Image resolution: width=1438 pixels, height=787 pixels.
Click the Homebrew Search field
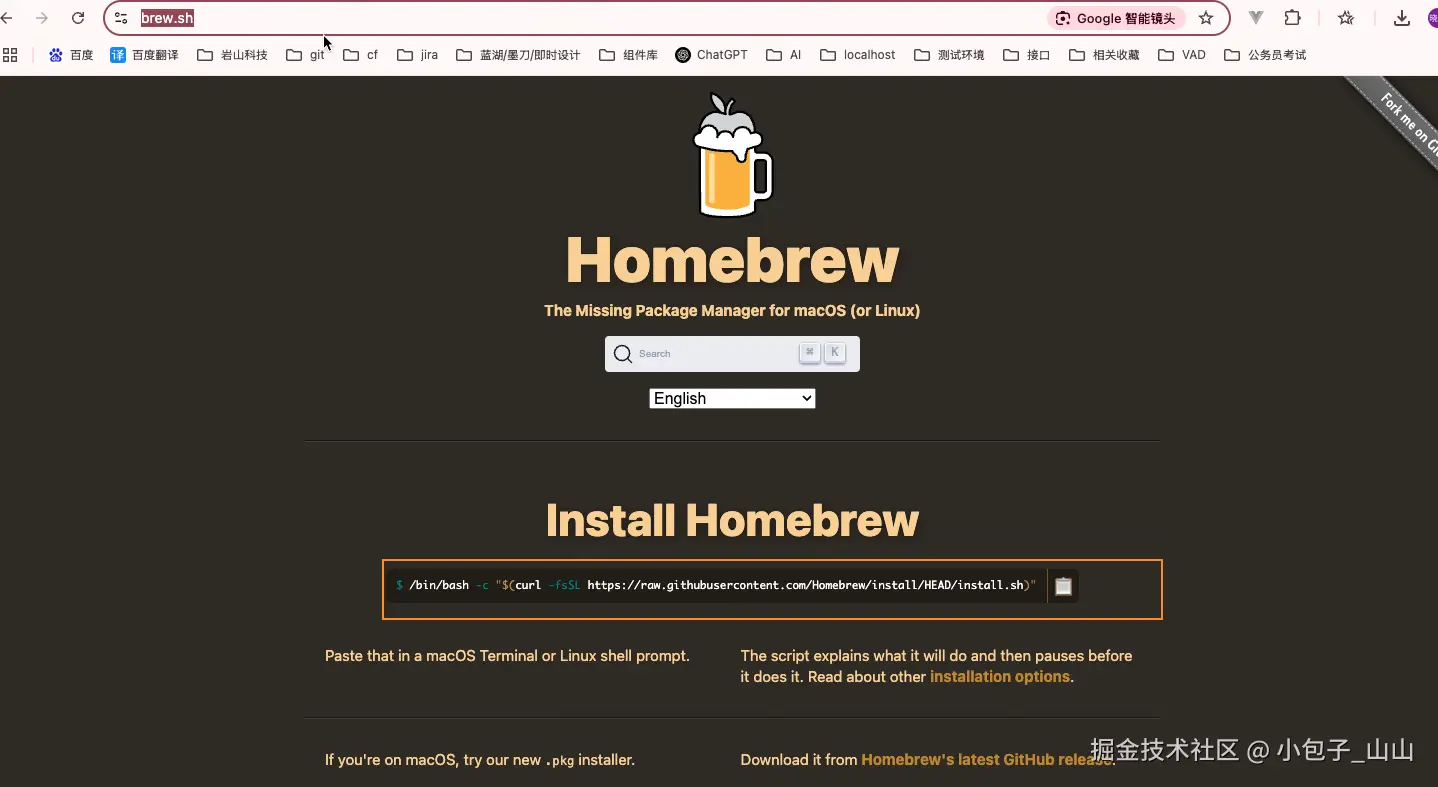coord(732,354)
